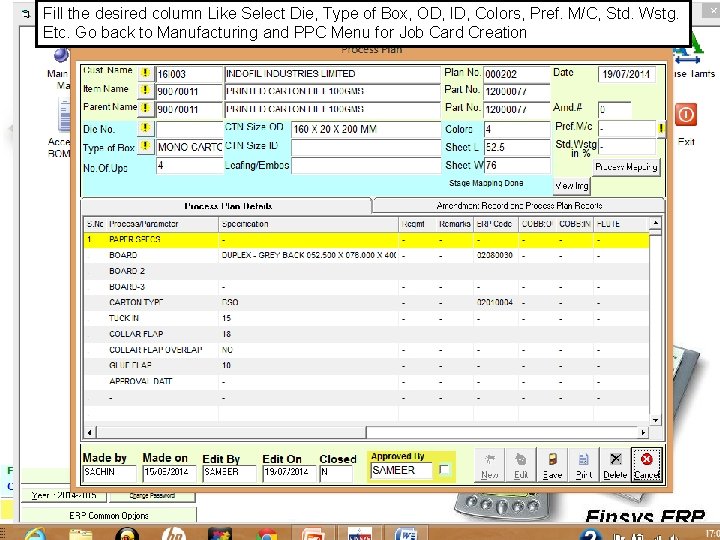
Task: Click the Item Name lookup exclamation icon
Action: pos(145,90)
